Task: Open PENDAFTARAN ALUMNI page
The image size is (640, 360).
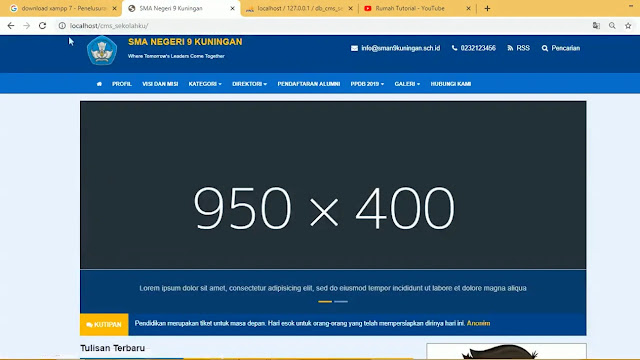Action: click(309, 84)
